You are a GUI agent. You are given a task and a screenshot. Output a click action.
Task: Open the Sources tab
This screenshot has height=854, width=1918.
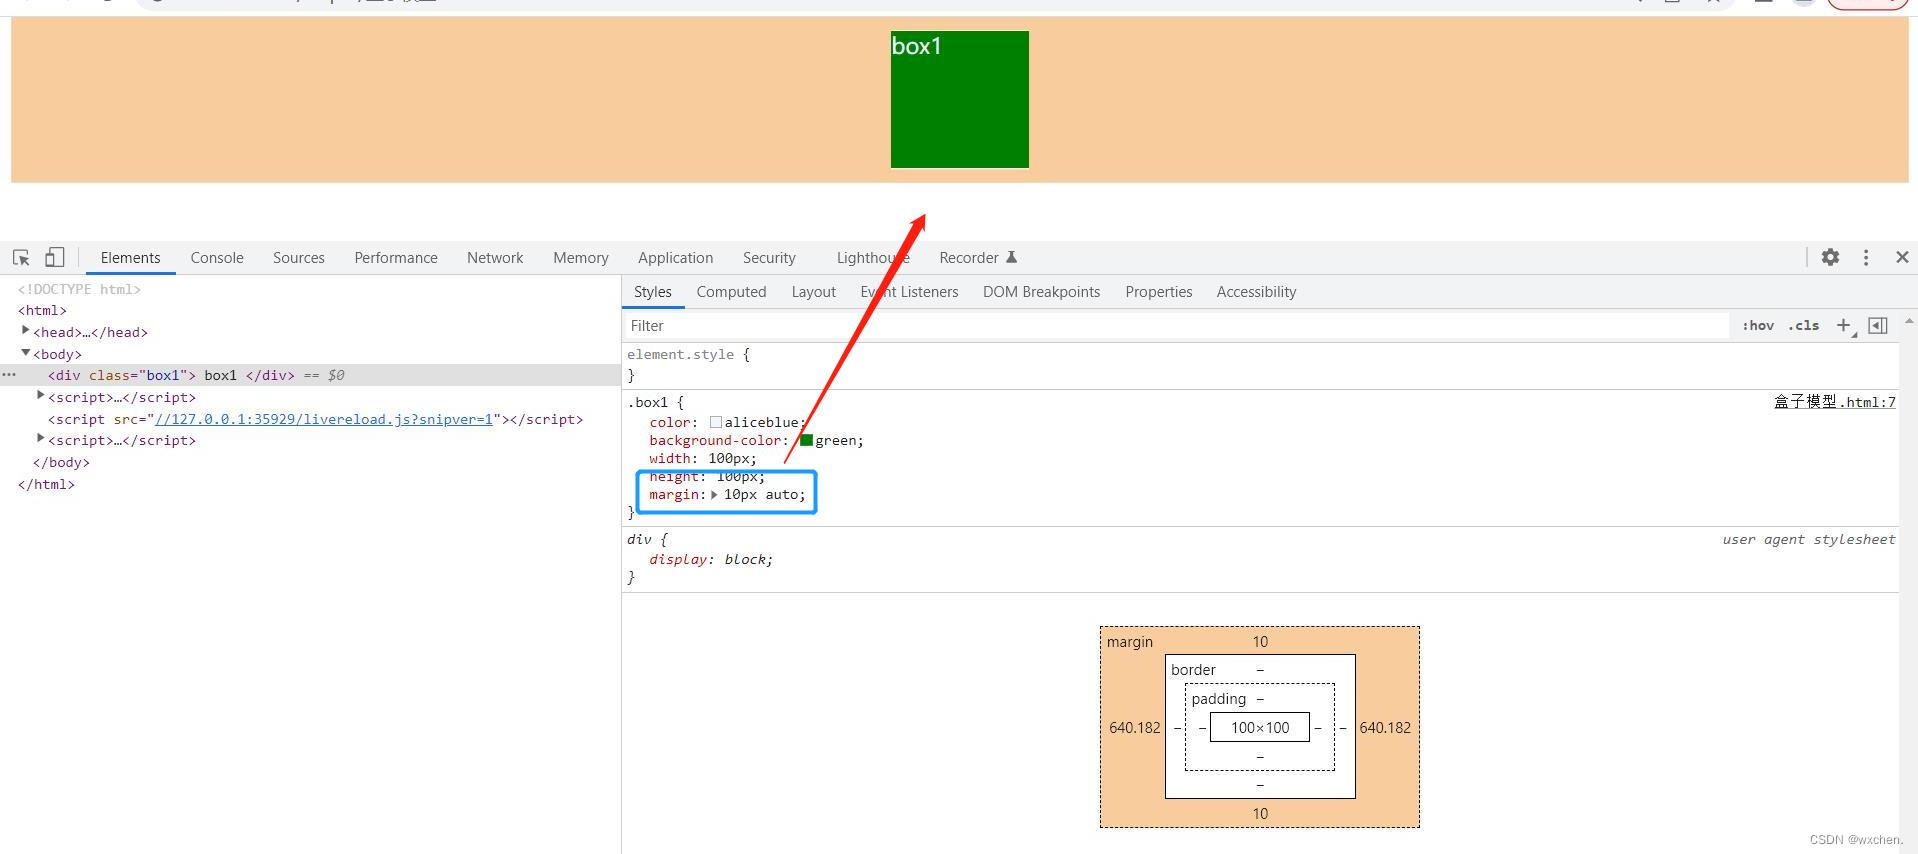(298, 257)
